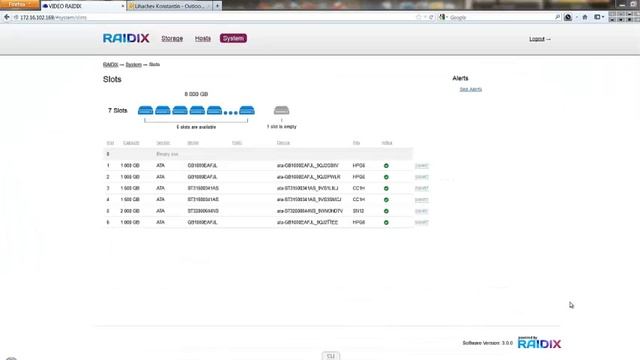
Task: Reload the page with the refresh icon
Action: (x=431, y=17)
